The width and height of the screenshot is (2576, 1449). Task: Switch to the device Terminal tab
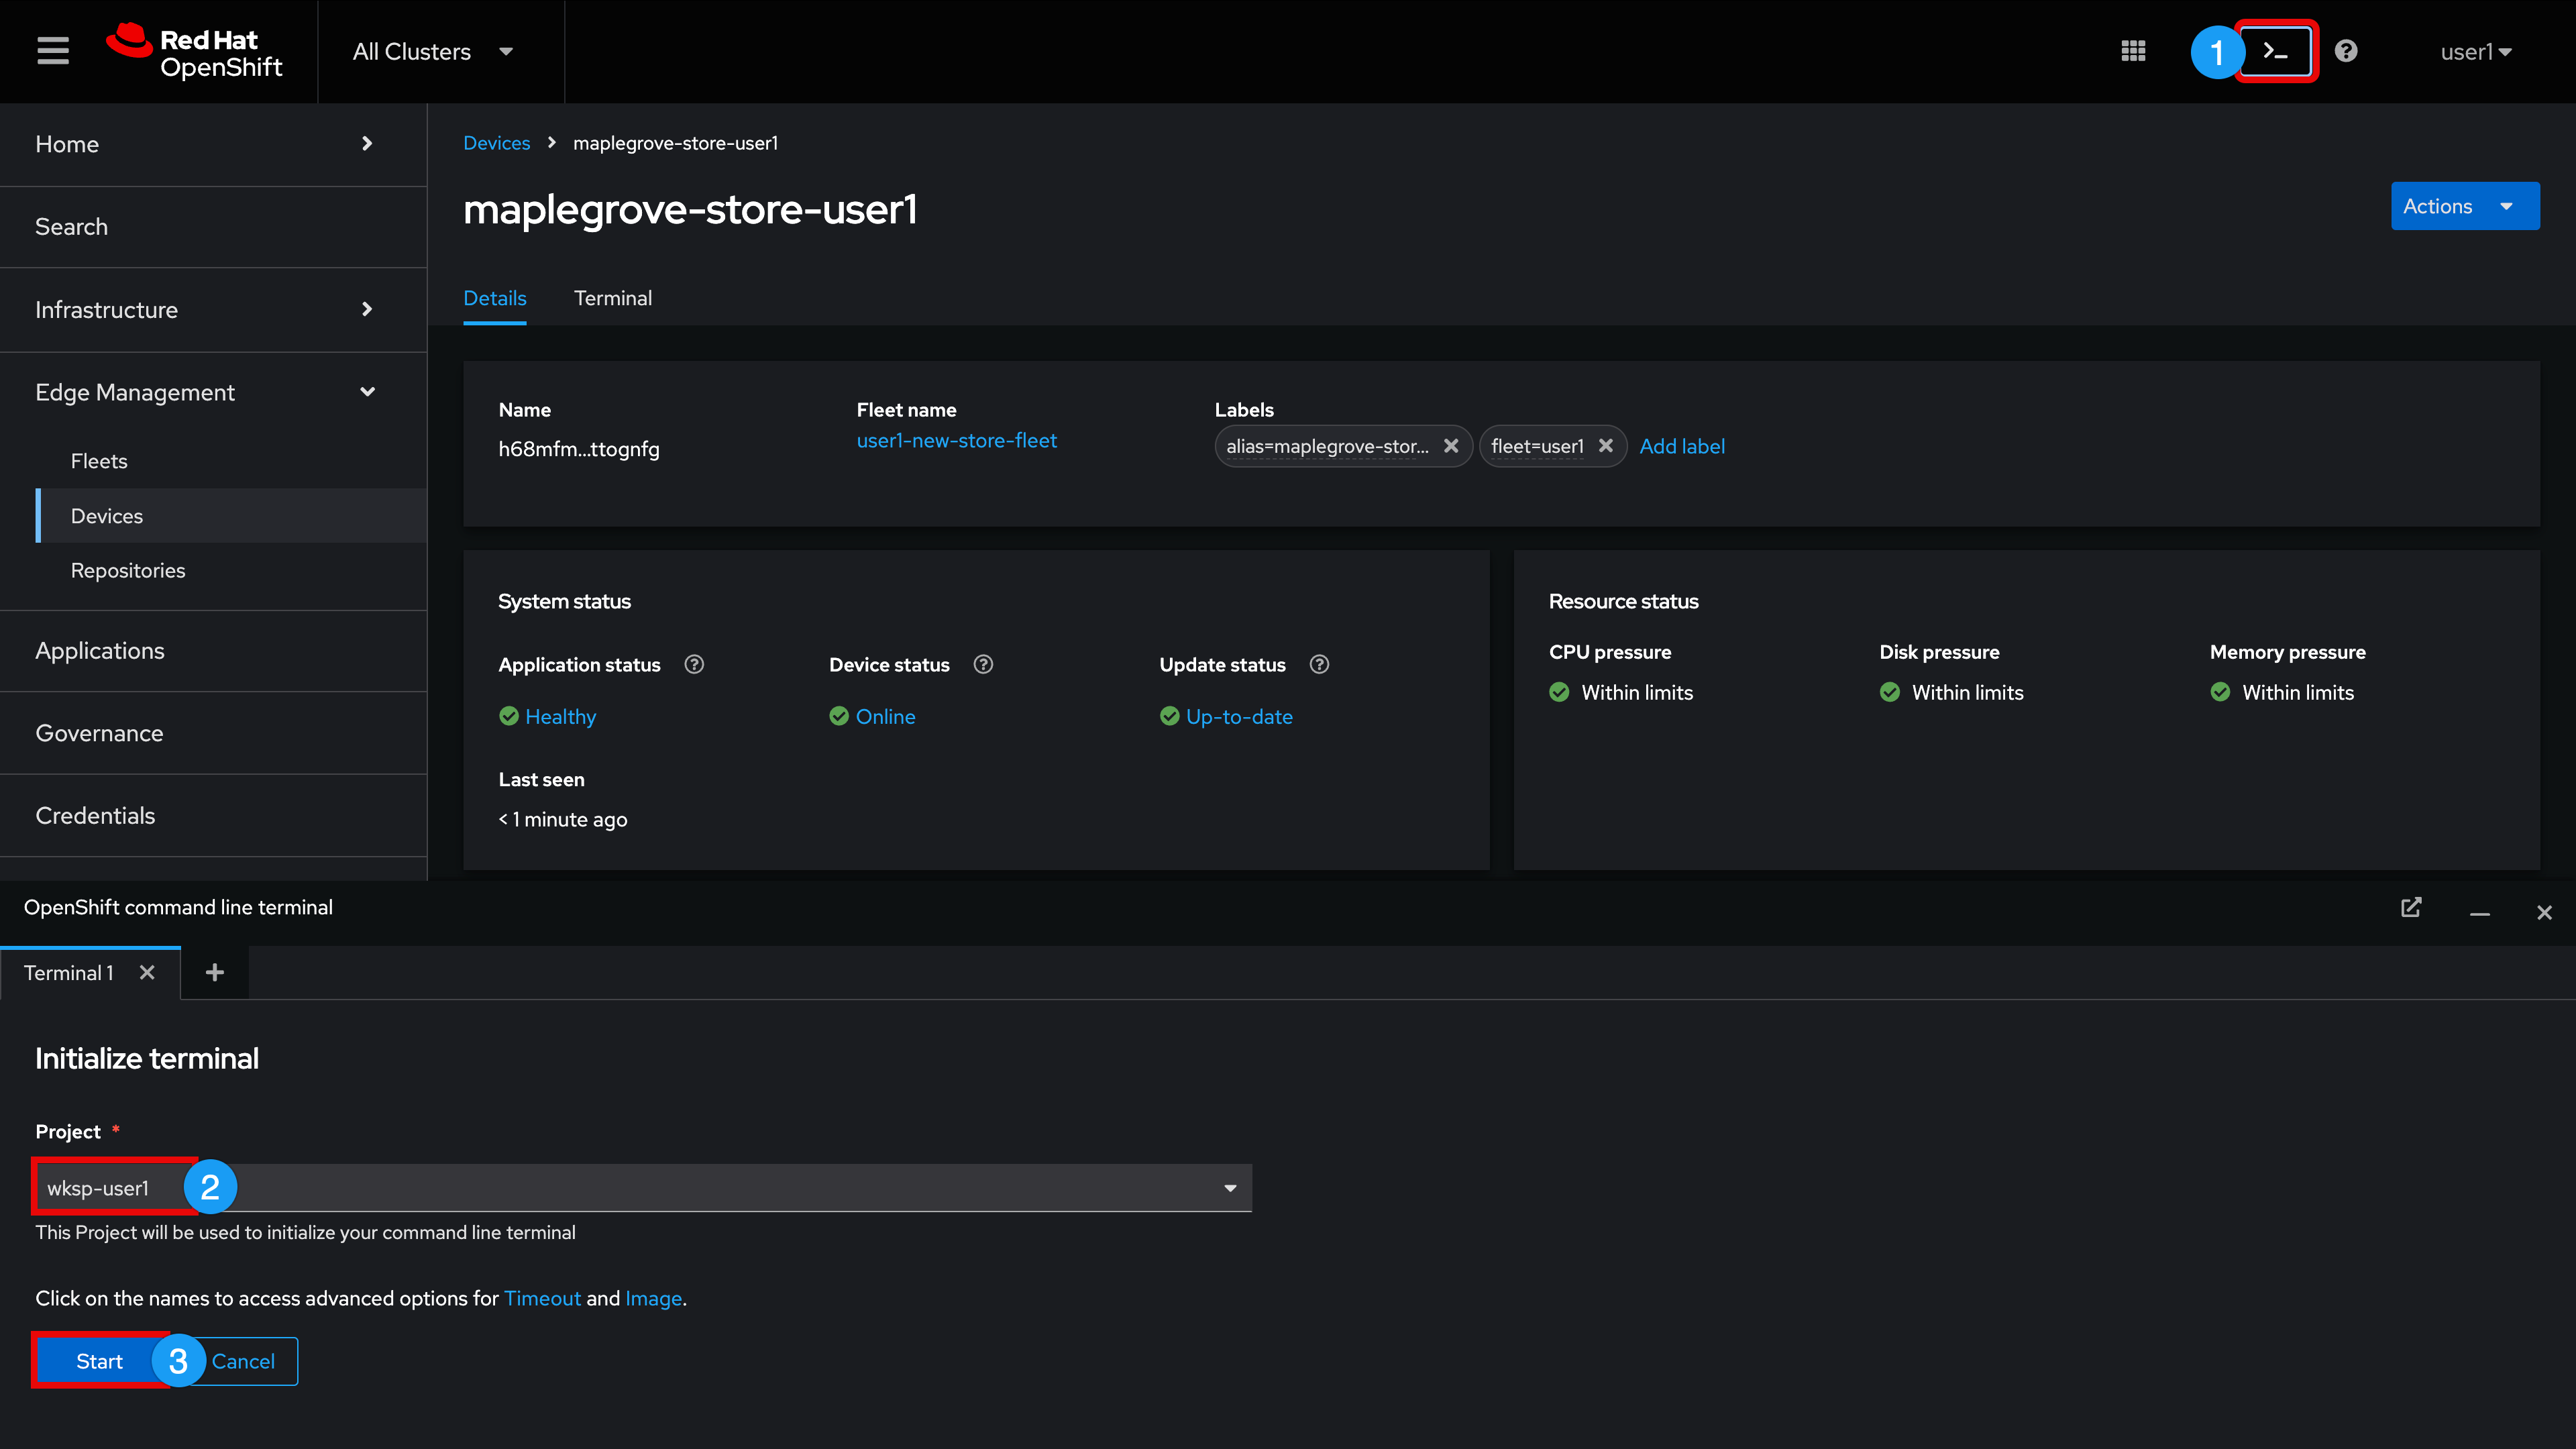coord(613,298)
